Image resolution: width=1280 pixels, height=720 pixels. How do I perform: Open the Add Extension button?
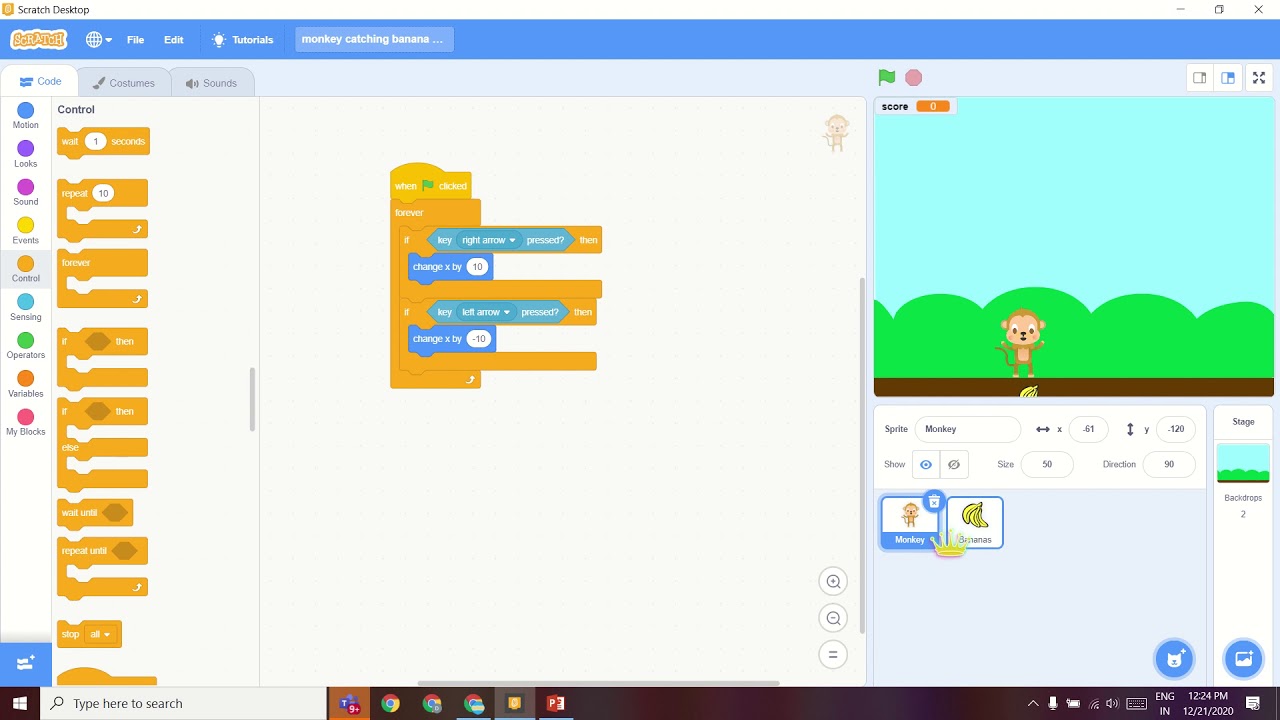coord(26,663)
